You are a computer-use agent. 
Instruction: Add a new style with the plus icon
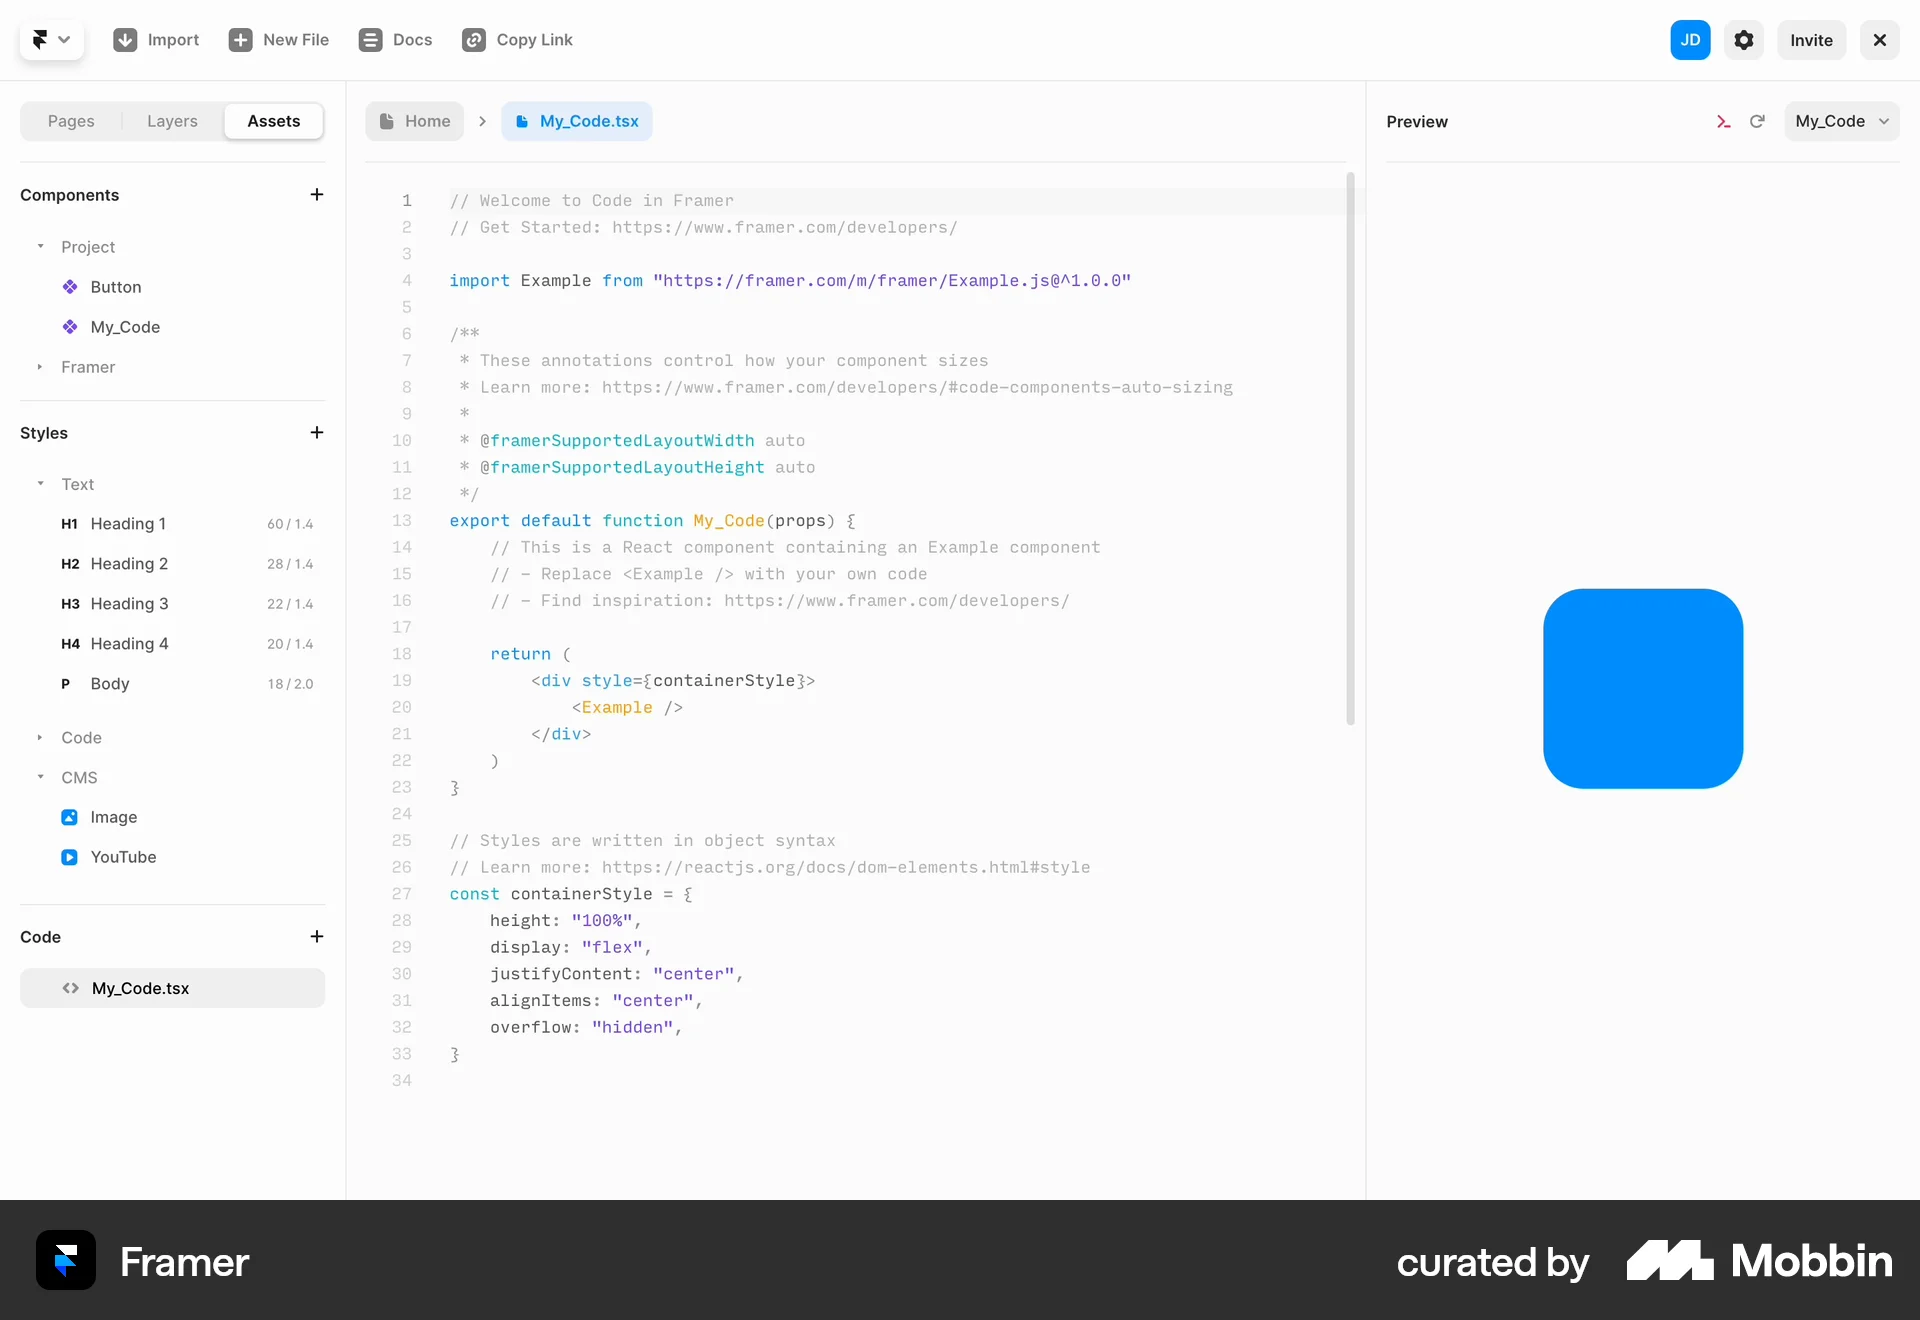coord(317,433)
